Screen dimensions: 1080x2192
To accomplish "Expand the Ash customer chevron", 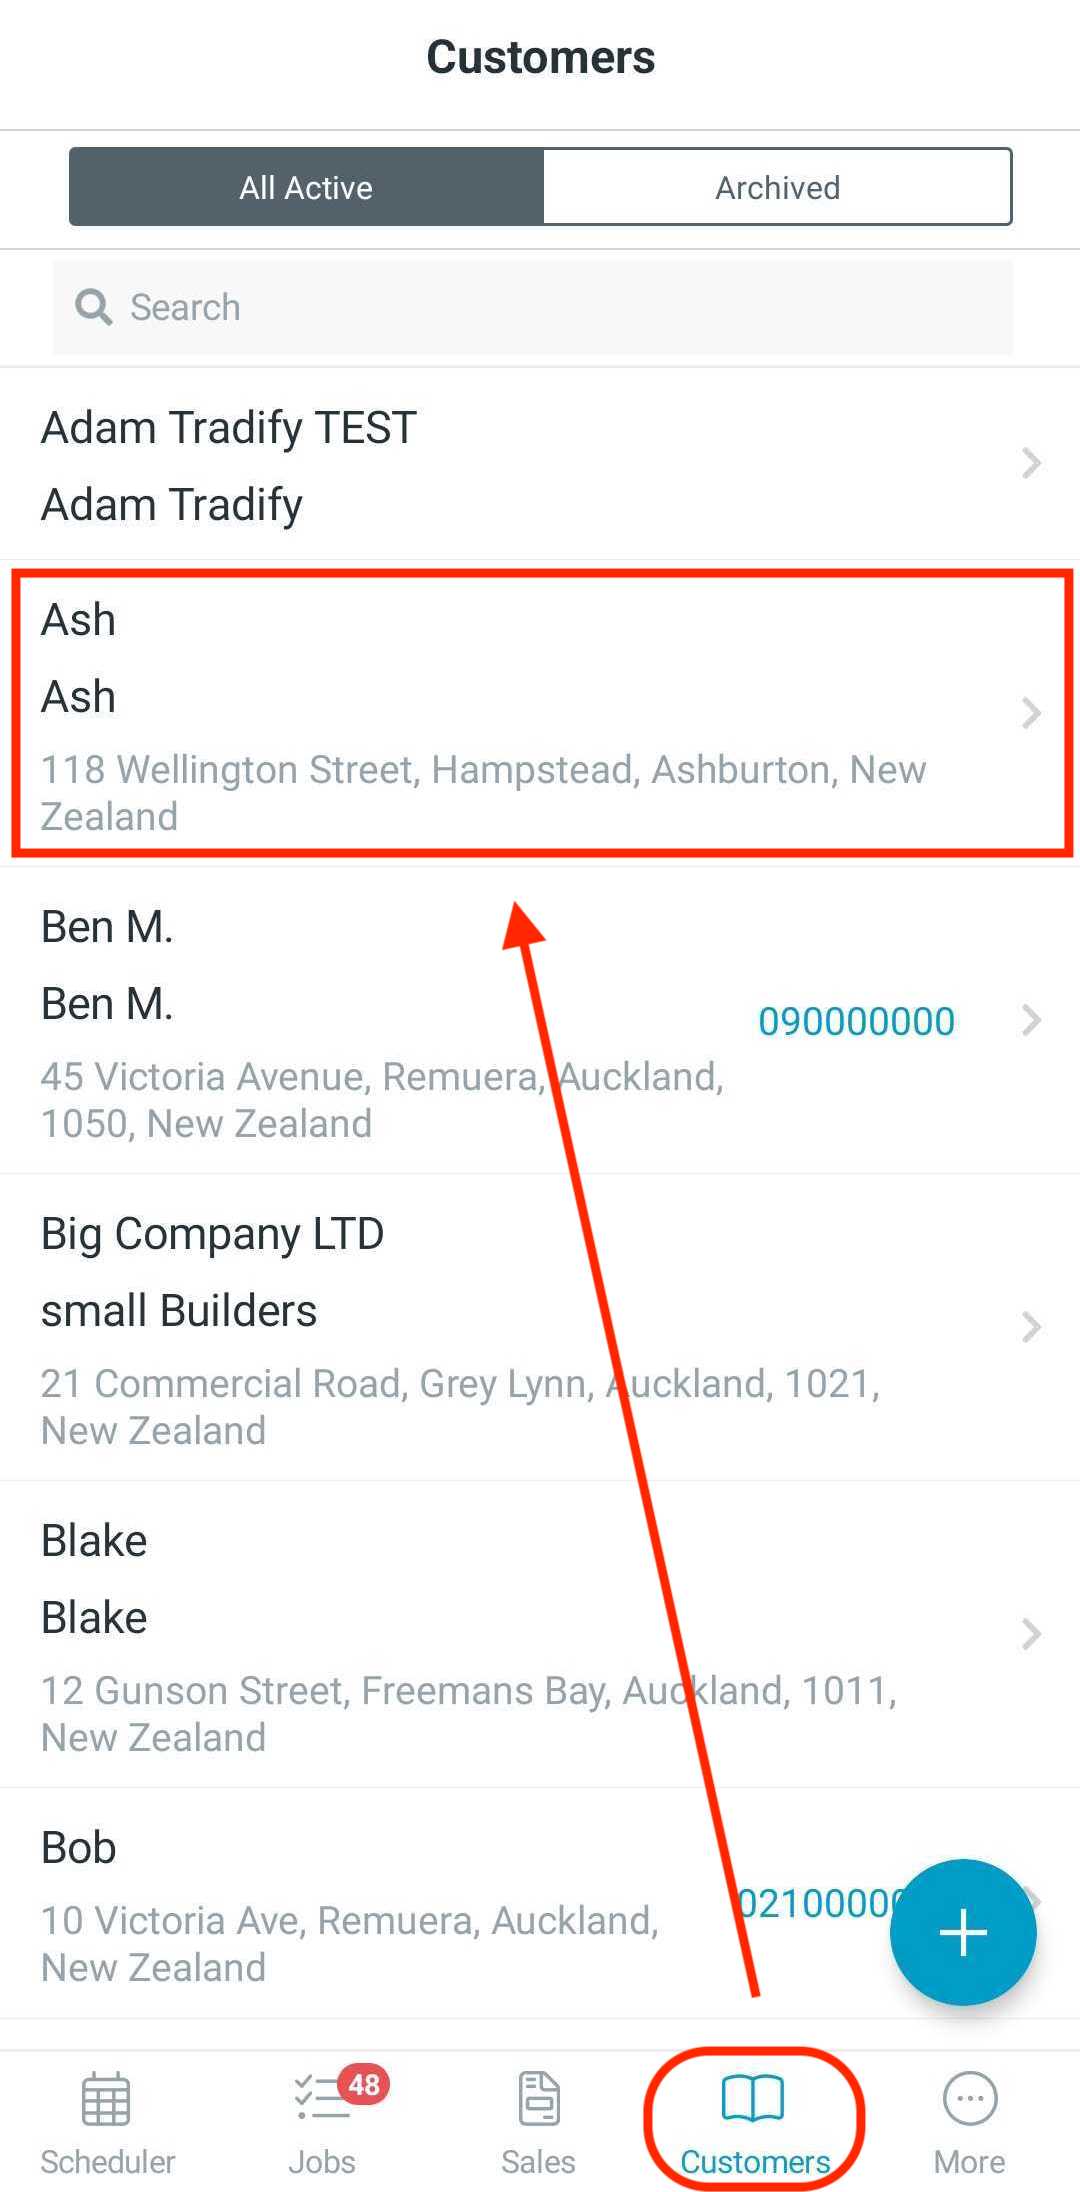I will pyautogui.click(x=1031, y=713).
